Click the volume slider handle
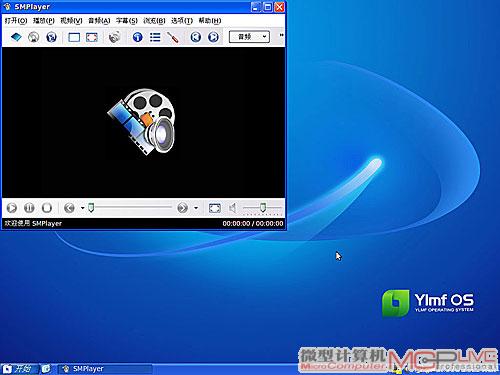The image size is (500, 375). [263, 208]
